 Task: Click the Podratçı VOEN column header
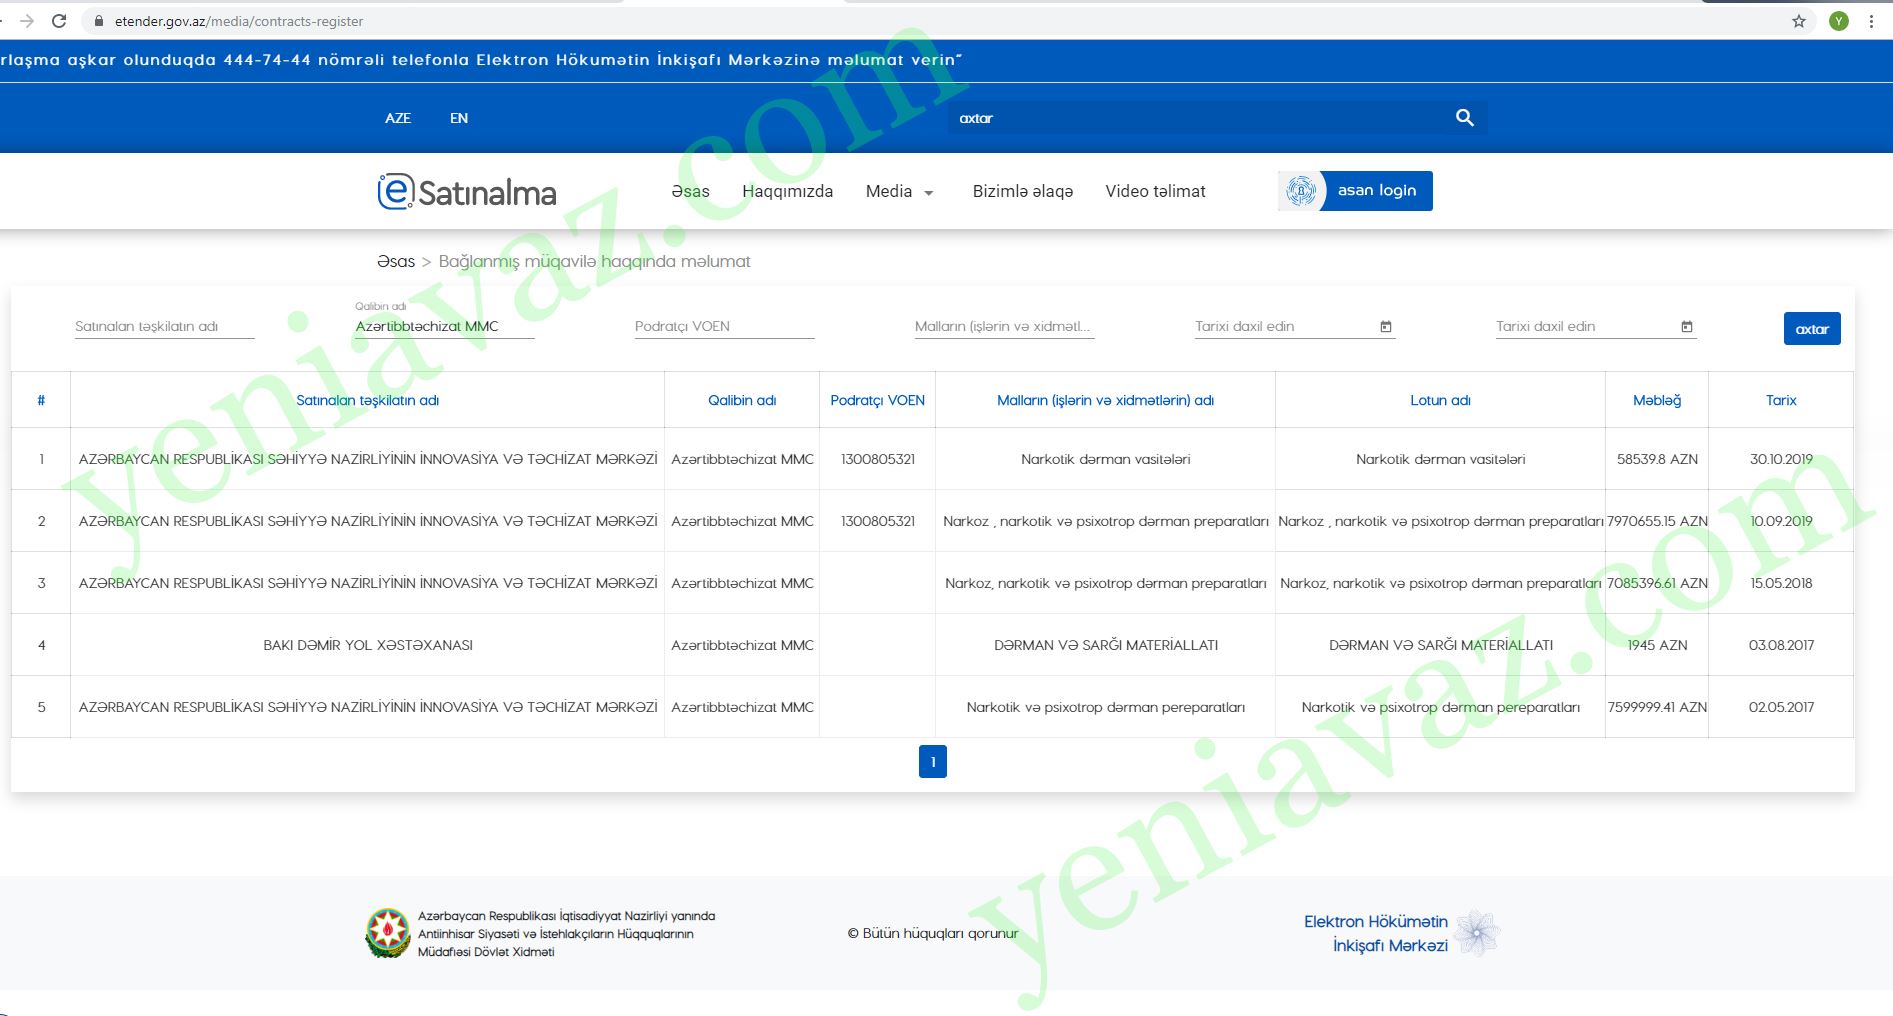point(878,400)
